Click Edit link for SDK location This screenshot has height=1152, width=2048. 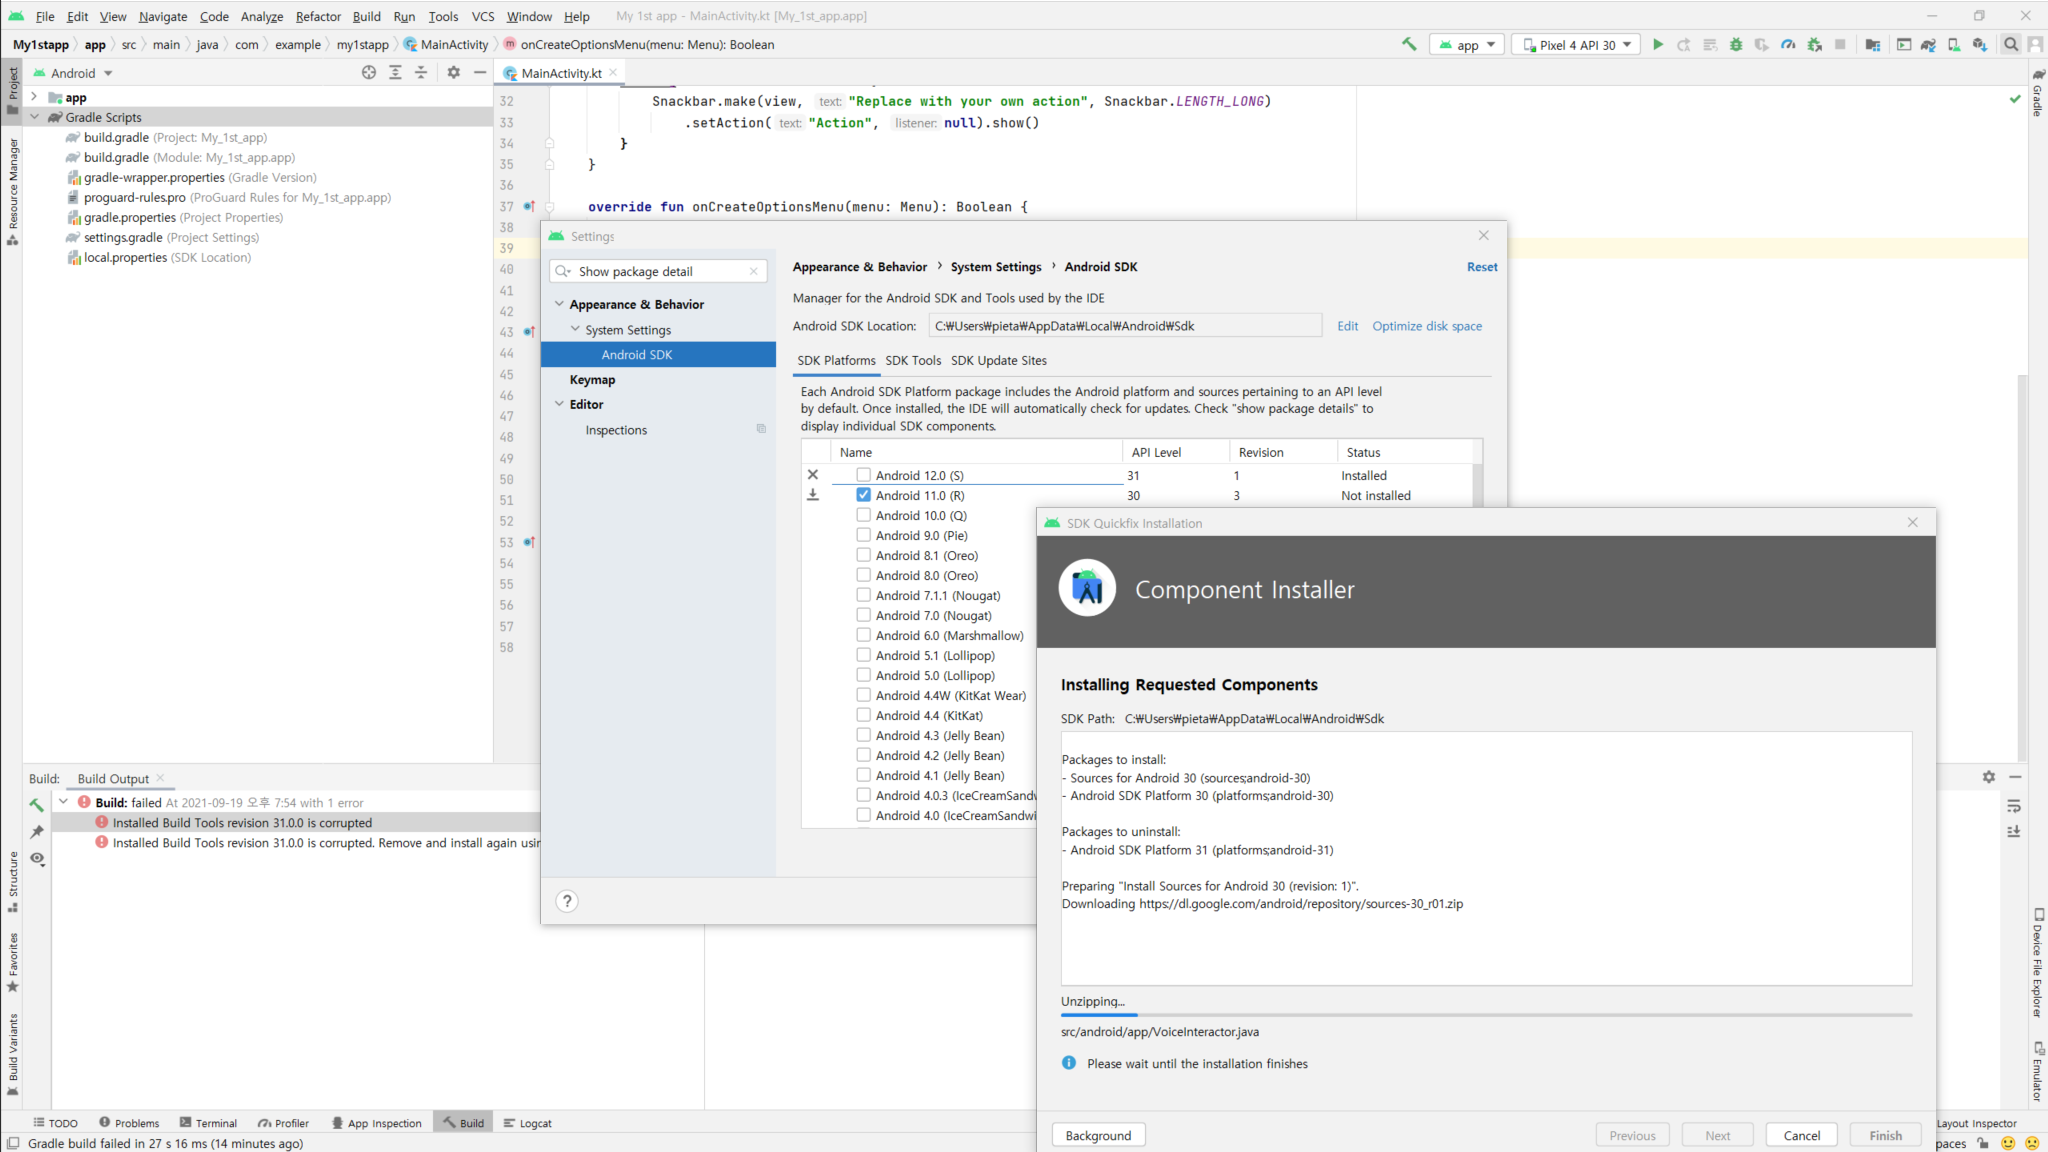tap(1348, 326)
